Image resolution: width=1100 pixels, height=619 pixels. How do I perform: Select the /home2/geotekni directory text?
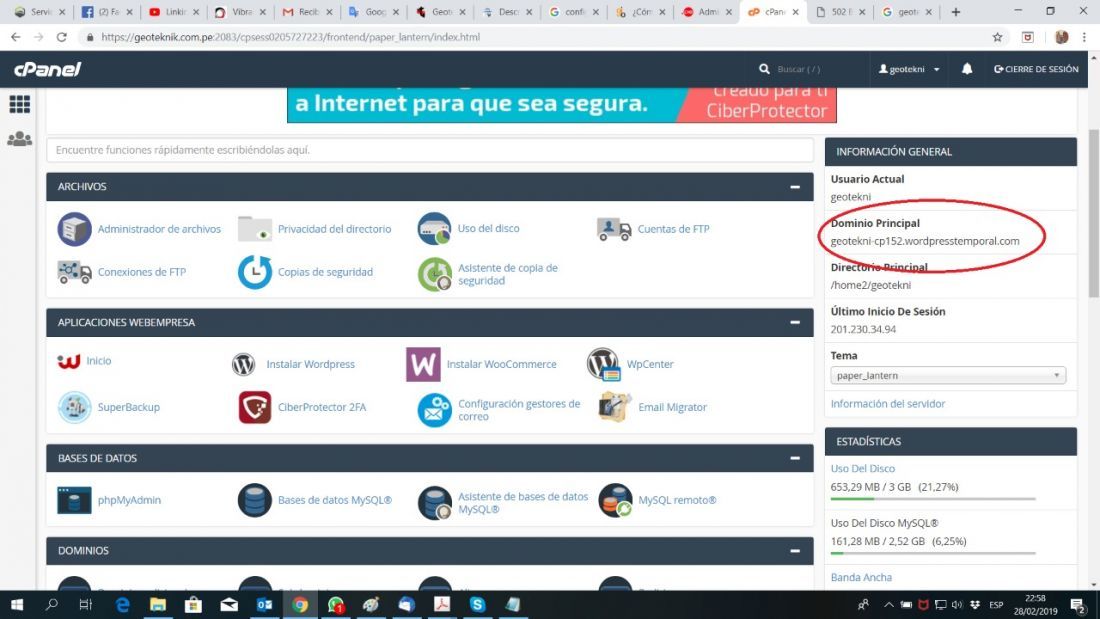871,286
